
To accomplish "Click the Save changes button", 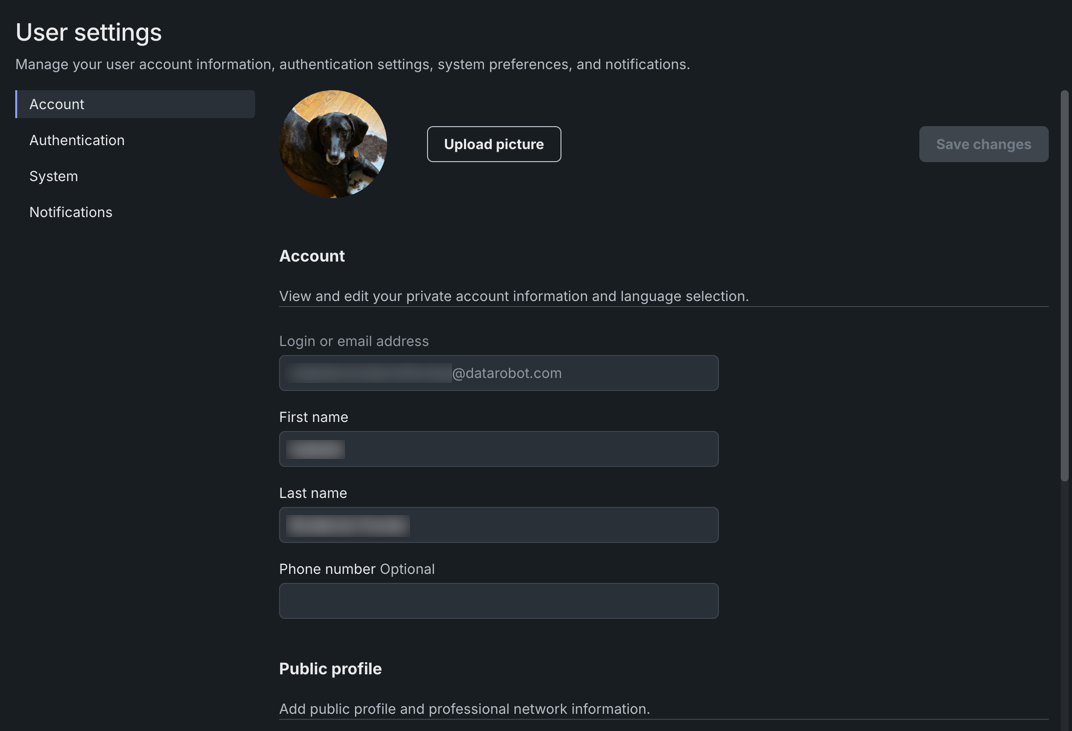I will 983,144.
